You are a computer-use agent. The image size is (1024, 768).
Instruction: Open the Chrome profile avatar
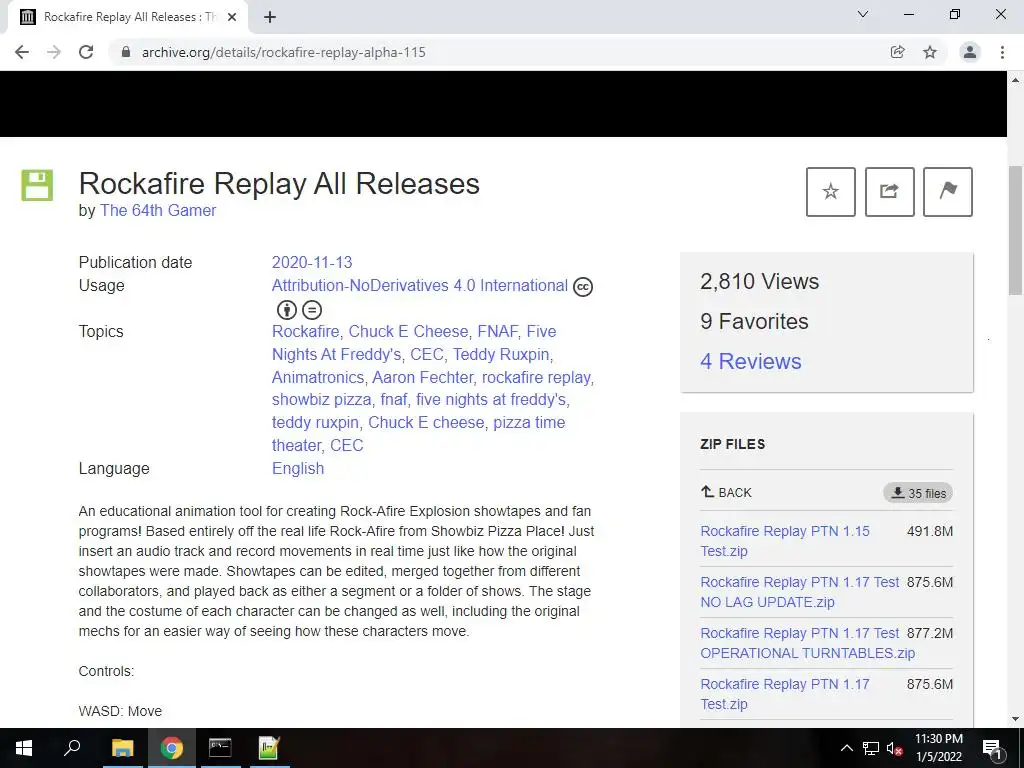tap(970, 52)
